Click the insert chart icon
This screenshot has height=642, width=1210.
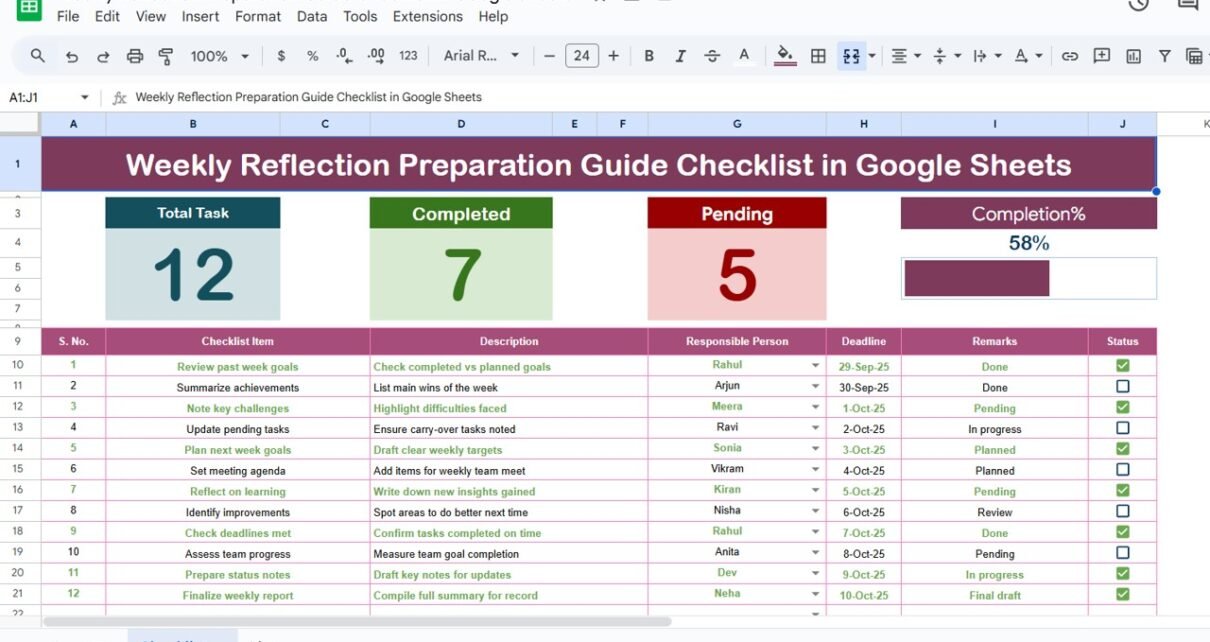click(1133, 56)
